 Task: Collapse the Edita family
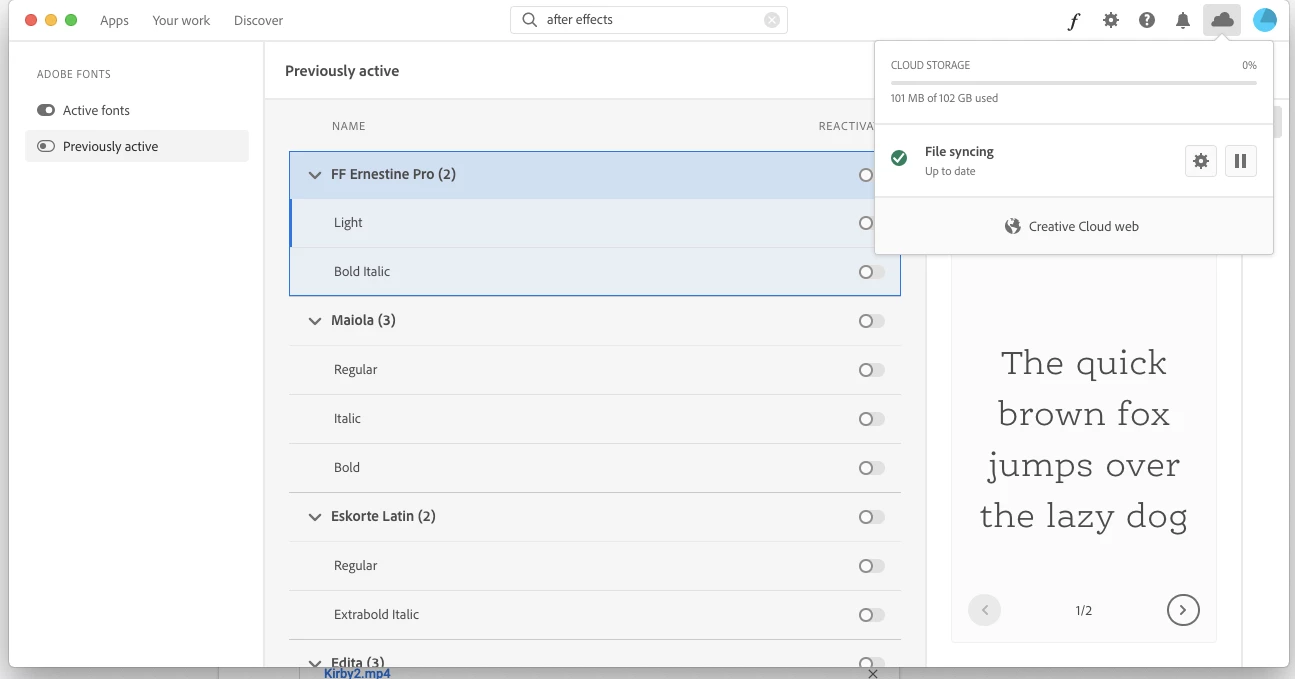pos(315,663)
